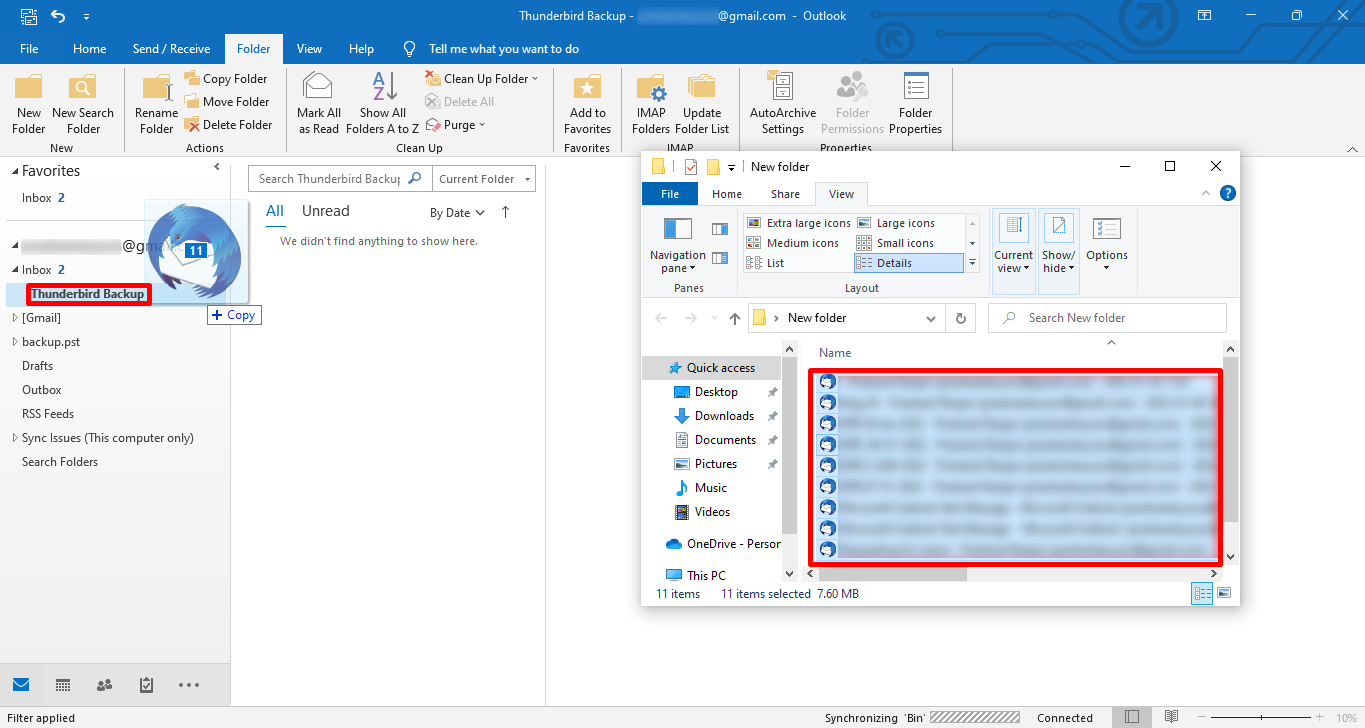Open the Current Folder scope dropdown
Viewport: 1365px width, 728px height.
pos(484,179)
